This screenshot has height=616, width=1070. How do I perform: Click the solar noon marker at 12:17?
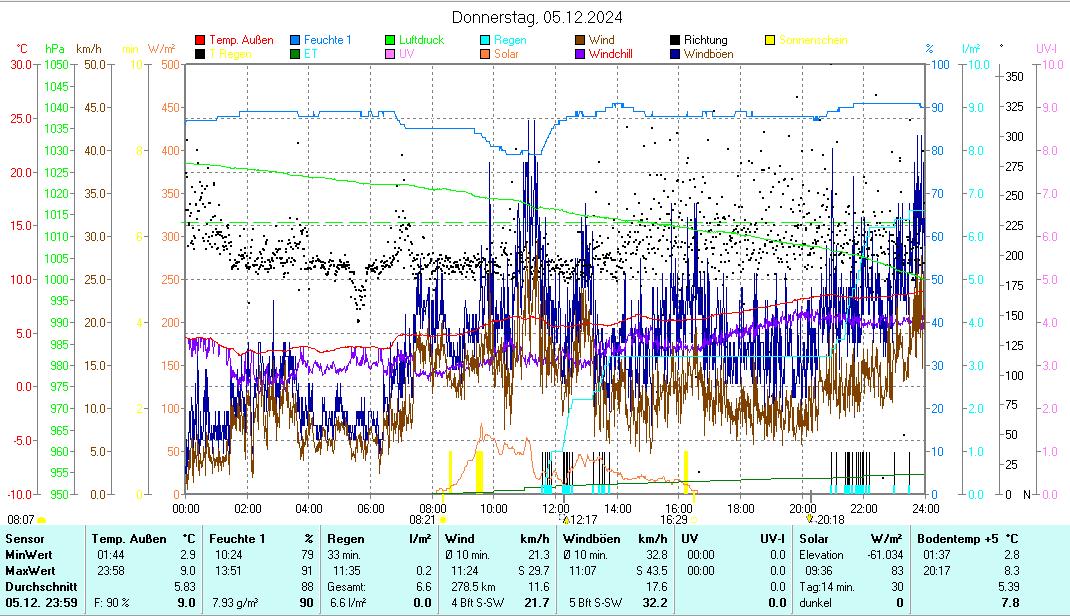tap(566, 520)
